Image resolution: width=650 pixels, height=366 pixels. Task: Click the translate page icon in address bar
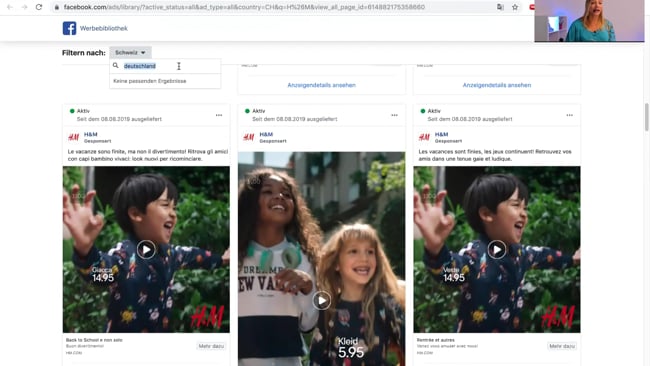point(500,7)
